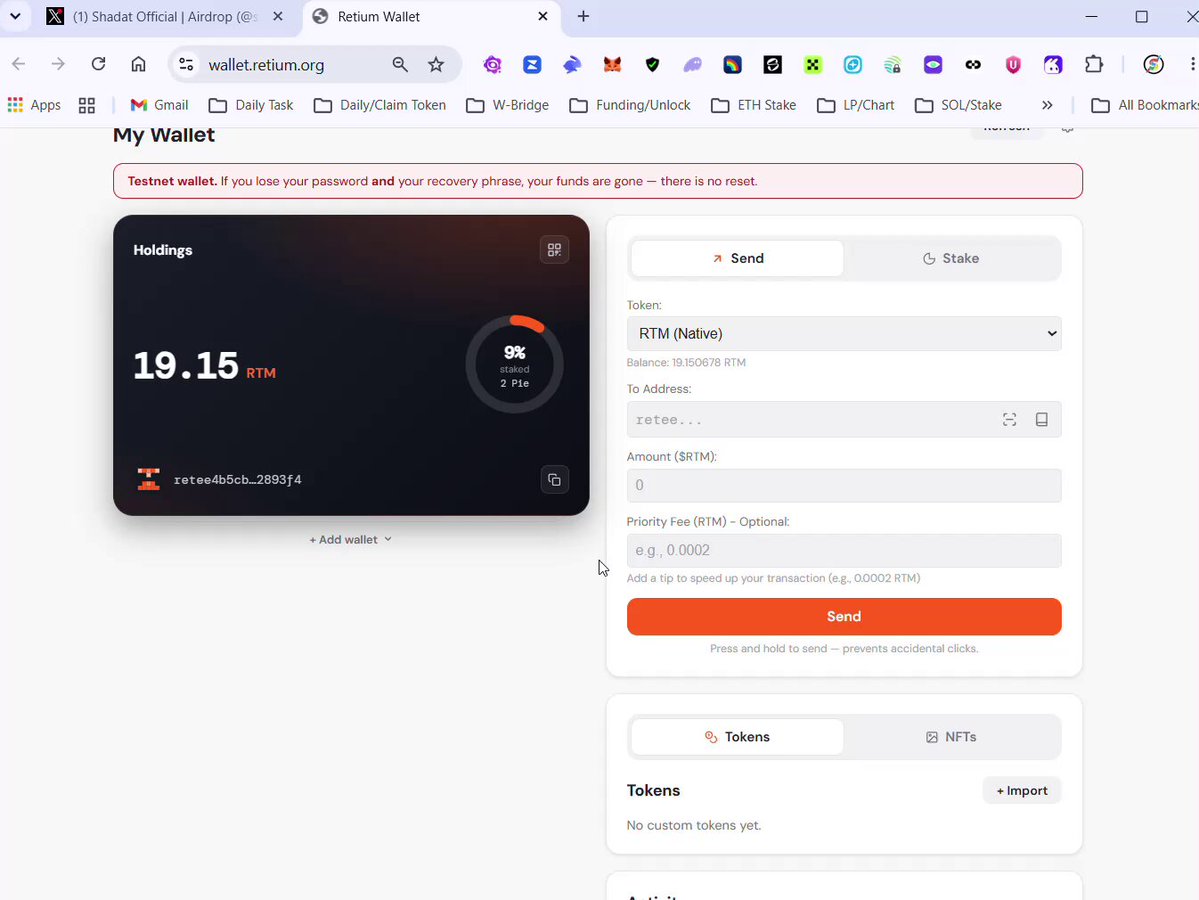Go to the browser home page
Image resolution: width=1199 pixels, height=900 pixels.
pyautogui.click(x=138, y=64)
